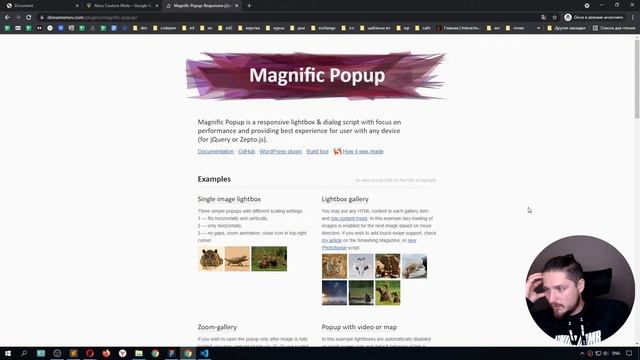Viewport: 640px width, 360px height.
Task: Click the 'Zoom-gallery' example title
Action: pos(217,327)
